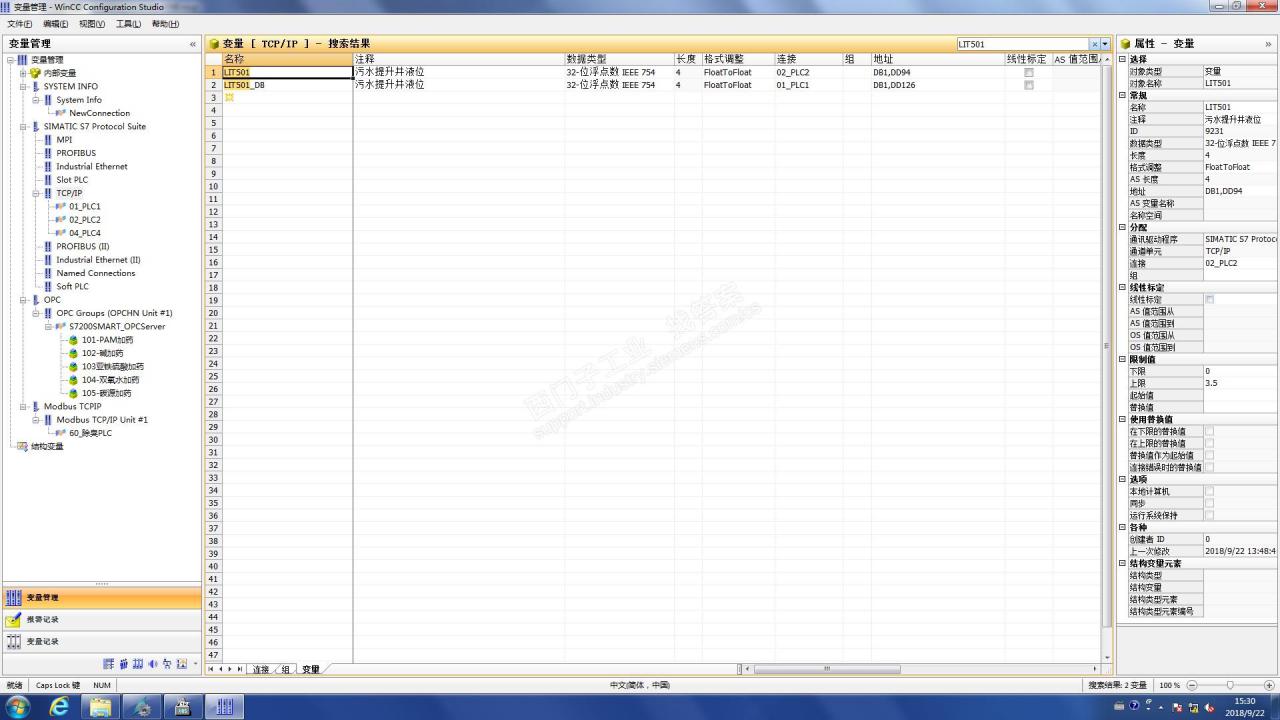This screenshot has width=1280, height=720.
Task: Click the LIT501 search input field
Action: (1022, 44)
